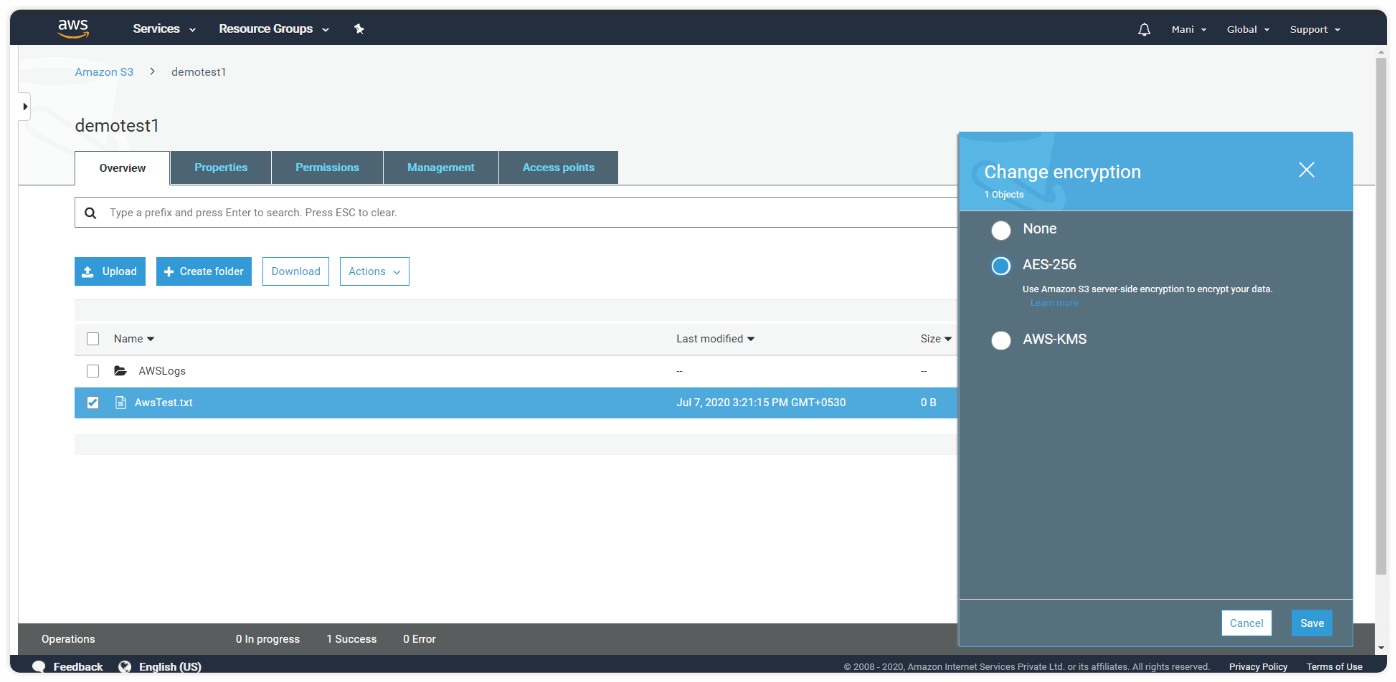
Task: Open the Privacy Policy link
Action: (x=1258, y=667)
